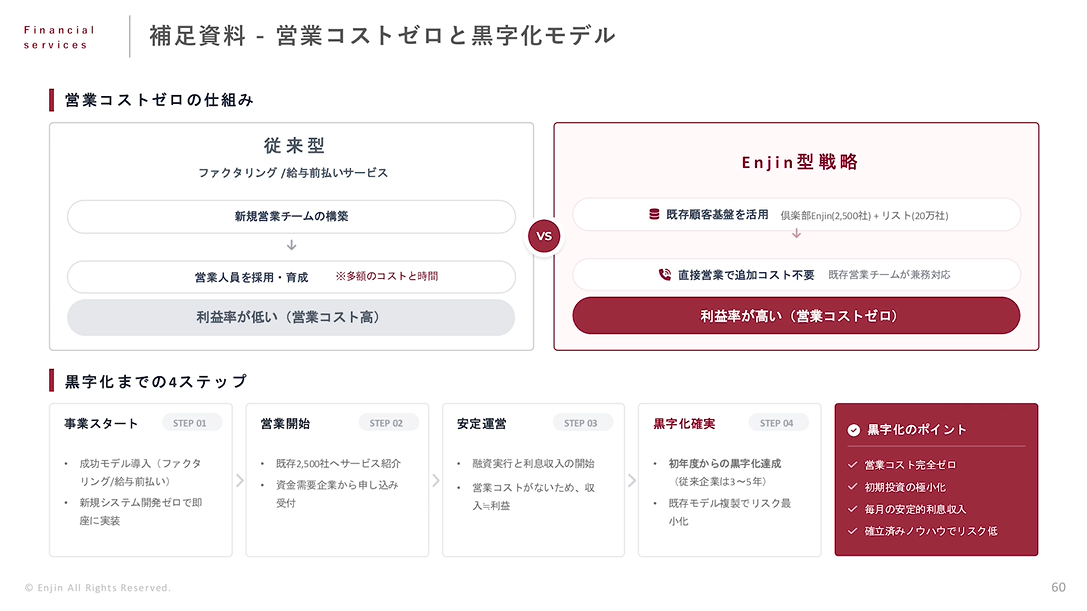The image size is (1087, 611).
Task: Click the red bar beside 営業コストゼロの仕組み heading
Action: point(51,100)
